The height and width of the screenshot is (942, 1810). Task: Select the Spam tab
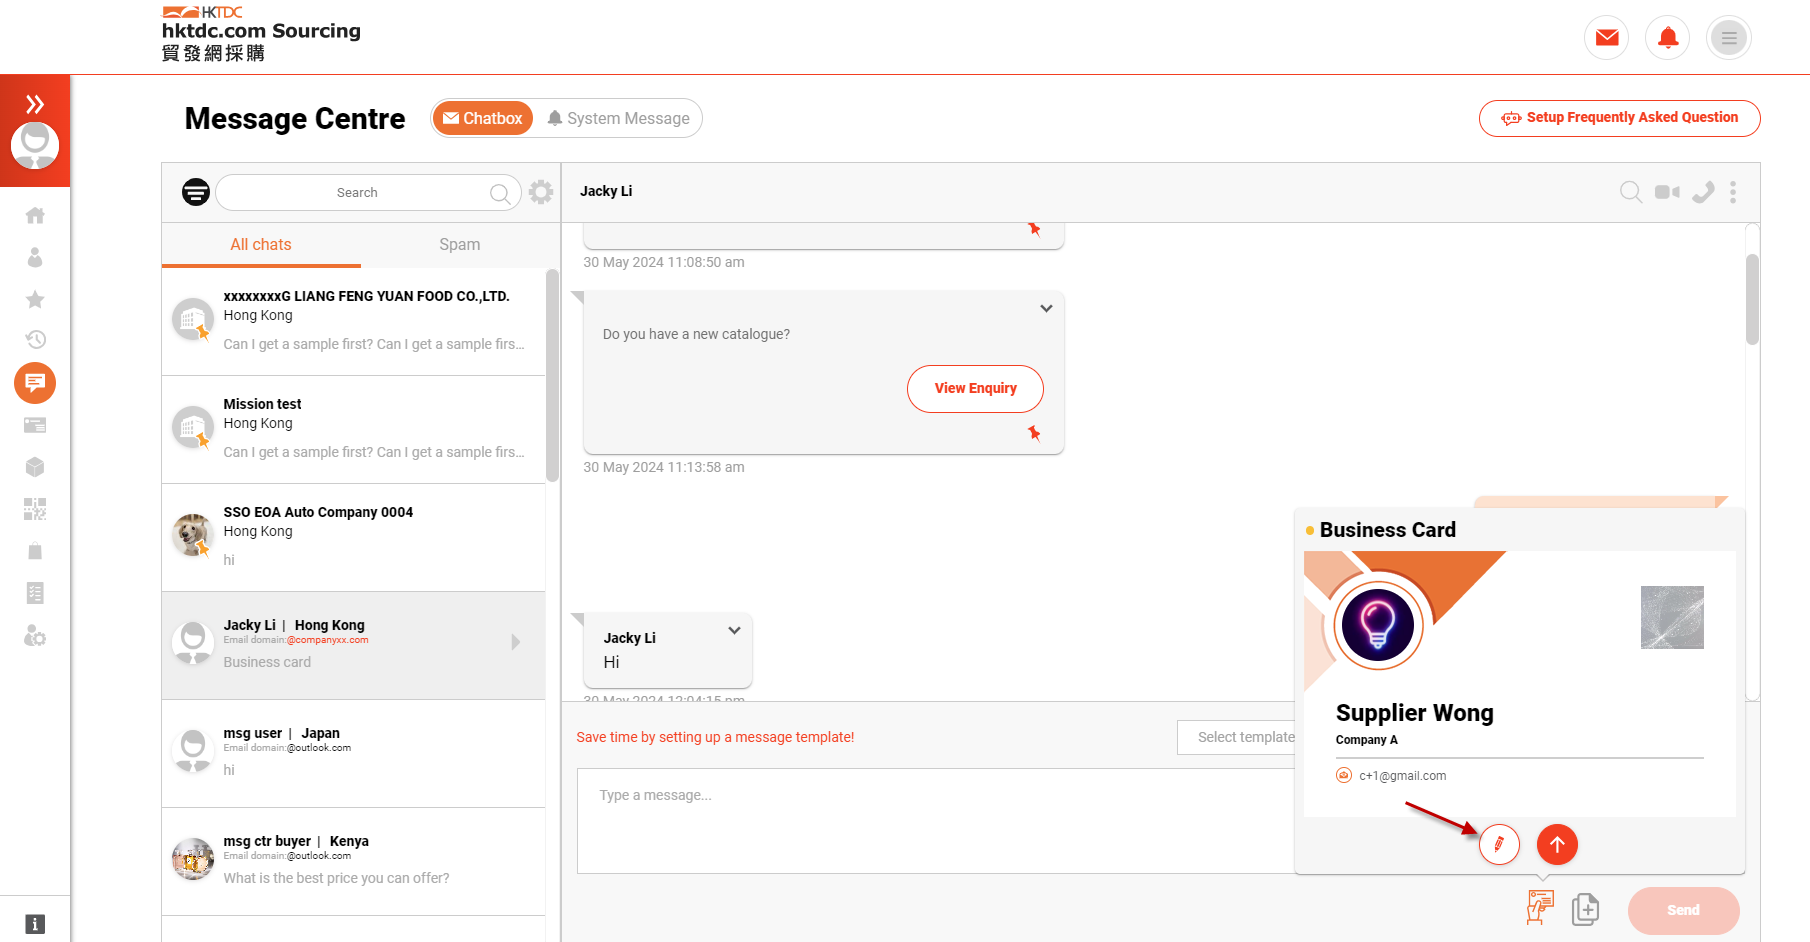(x=460, y=245)
